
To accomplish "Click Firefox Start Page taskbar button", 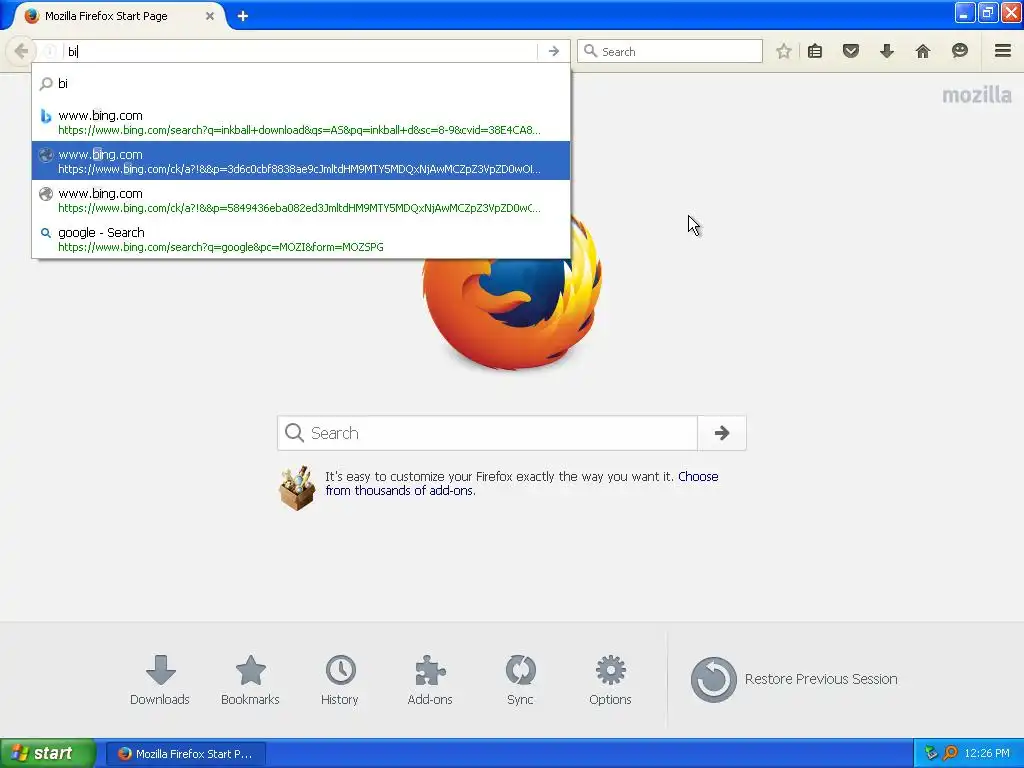I will 185,754.
